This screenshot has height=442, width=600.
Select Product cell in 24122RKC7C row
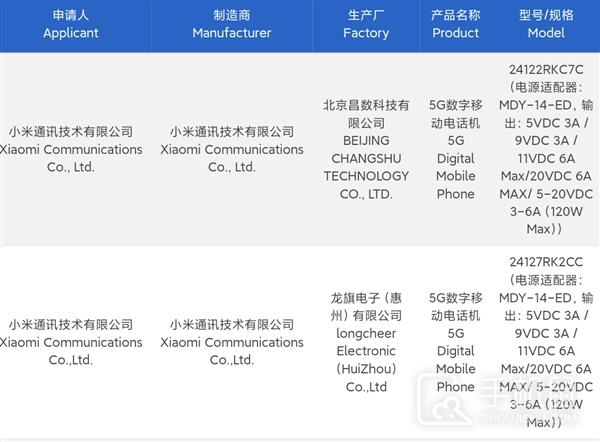coord(455,149)
